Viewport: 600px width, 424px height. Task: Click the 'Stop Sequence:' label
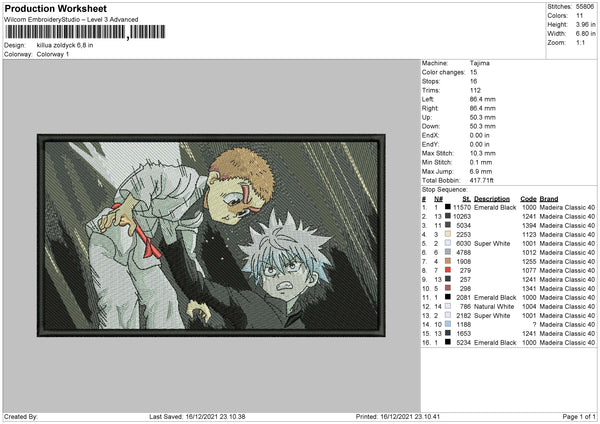[x=445, y=189]
